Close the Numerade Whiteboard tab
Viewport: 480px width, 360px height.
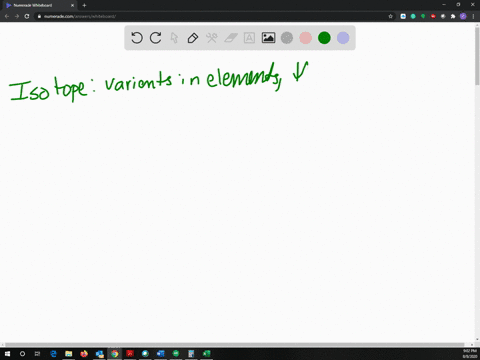pyautogui.click(x=72, y=5)
